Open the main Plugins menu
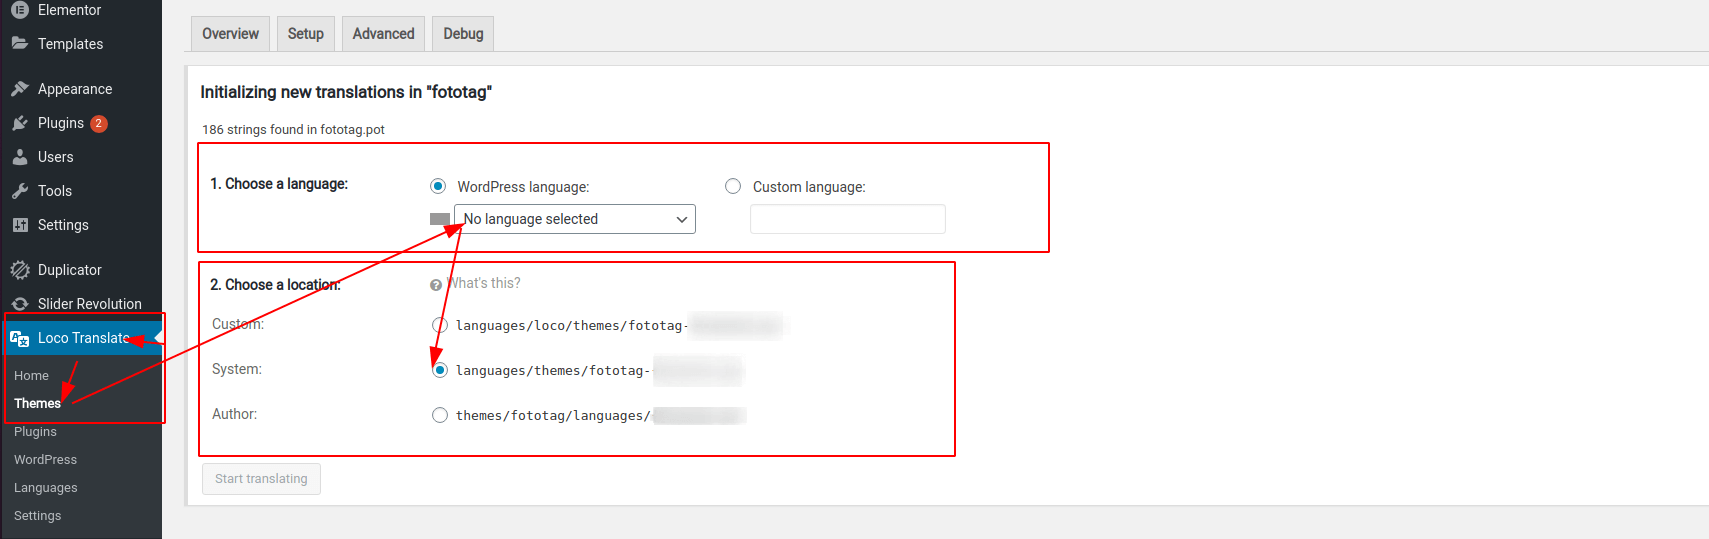Image resolution: width=1709 pixels, height=539 pixels. tap(61, 123)
